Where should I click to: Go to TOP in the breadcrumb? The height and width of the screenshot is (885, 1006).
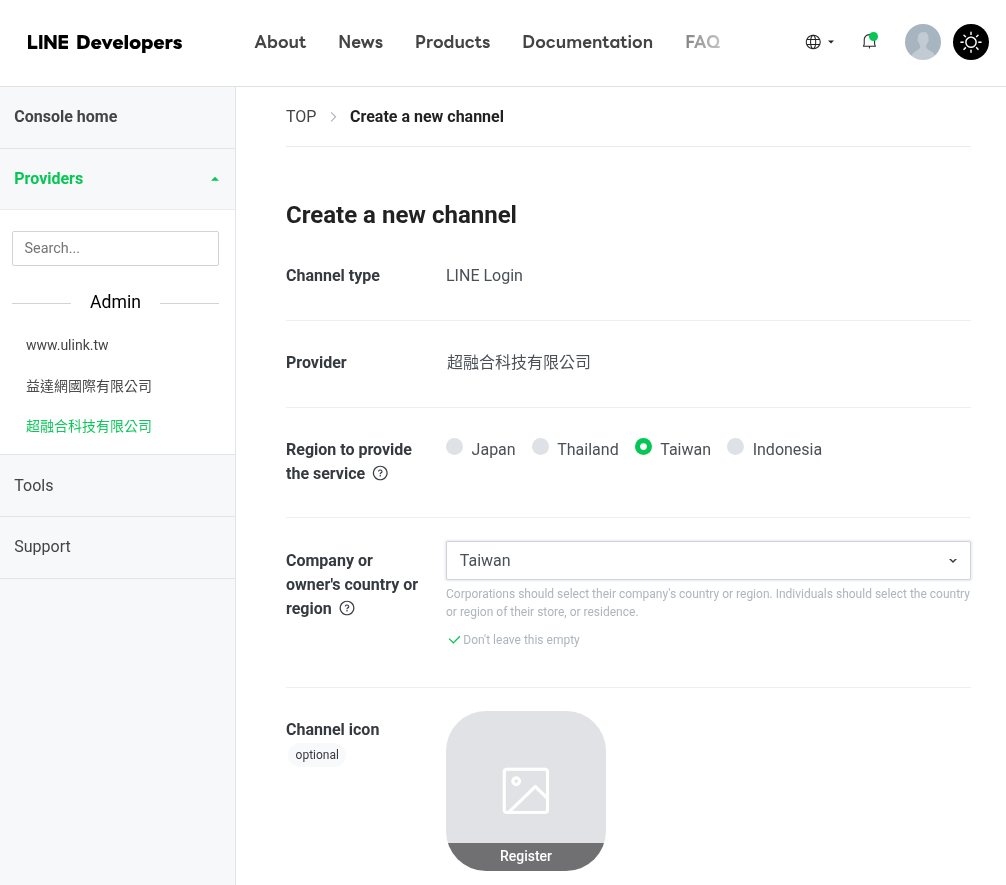[301, 116]
